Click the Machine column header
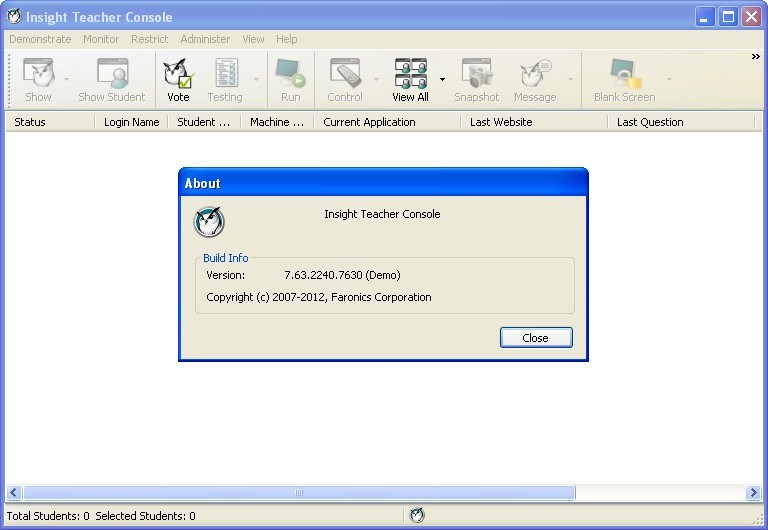The image size is (768, 530). pyautogui.click(x=277, y=122)
